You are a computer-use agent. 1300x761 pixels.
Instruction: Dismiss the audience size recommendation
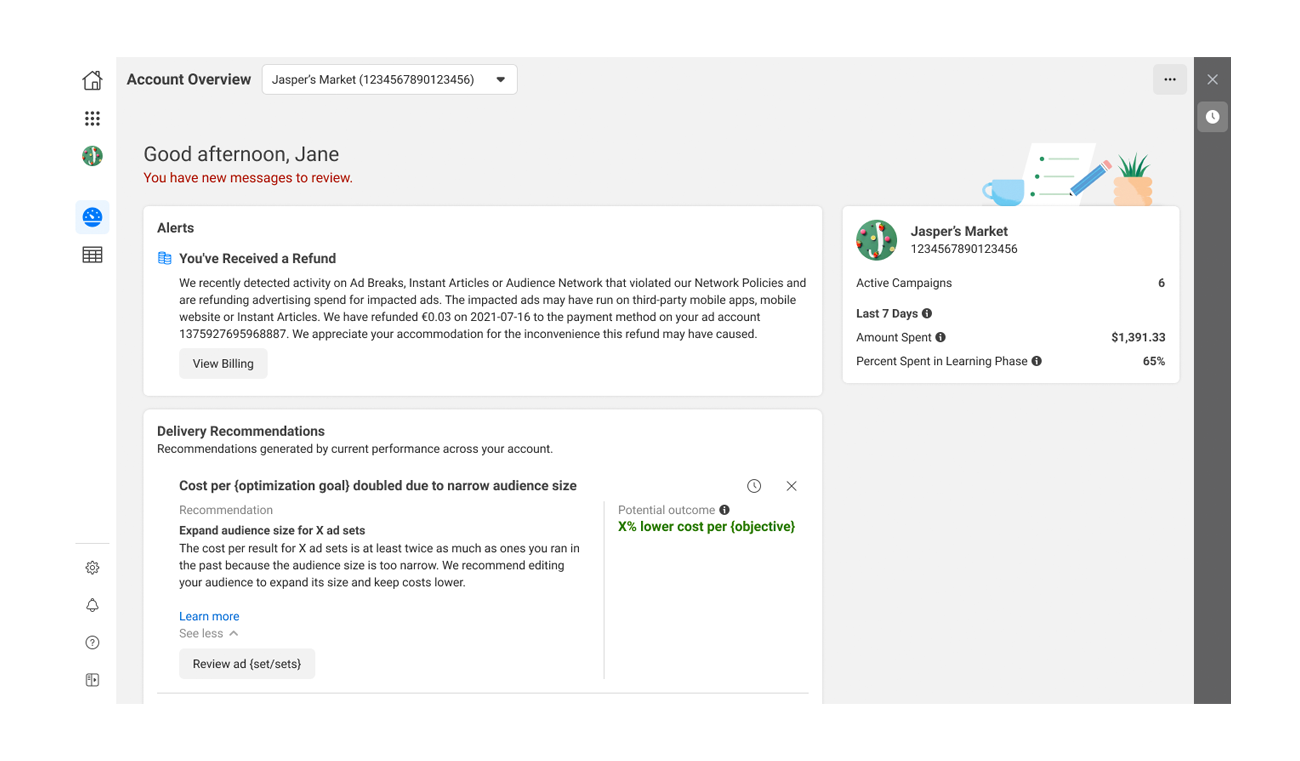click(791, 486)
